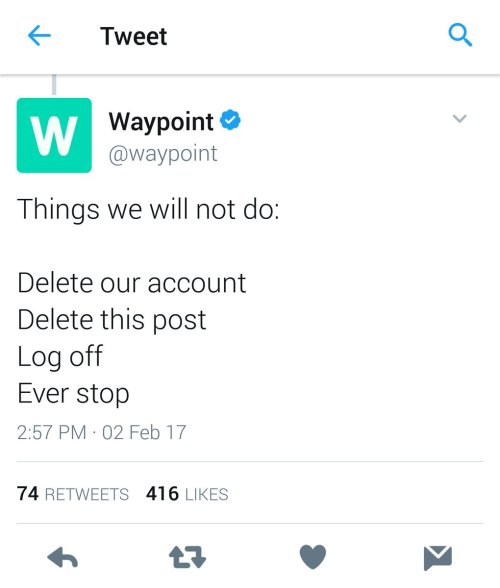
Task: View the 74 Retweets list
Action: [x=73, y=494]
